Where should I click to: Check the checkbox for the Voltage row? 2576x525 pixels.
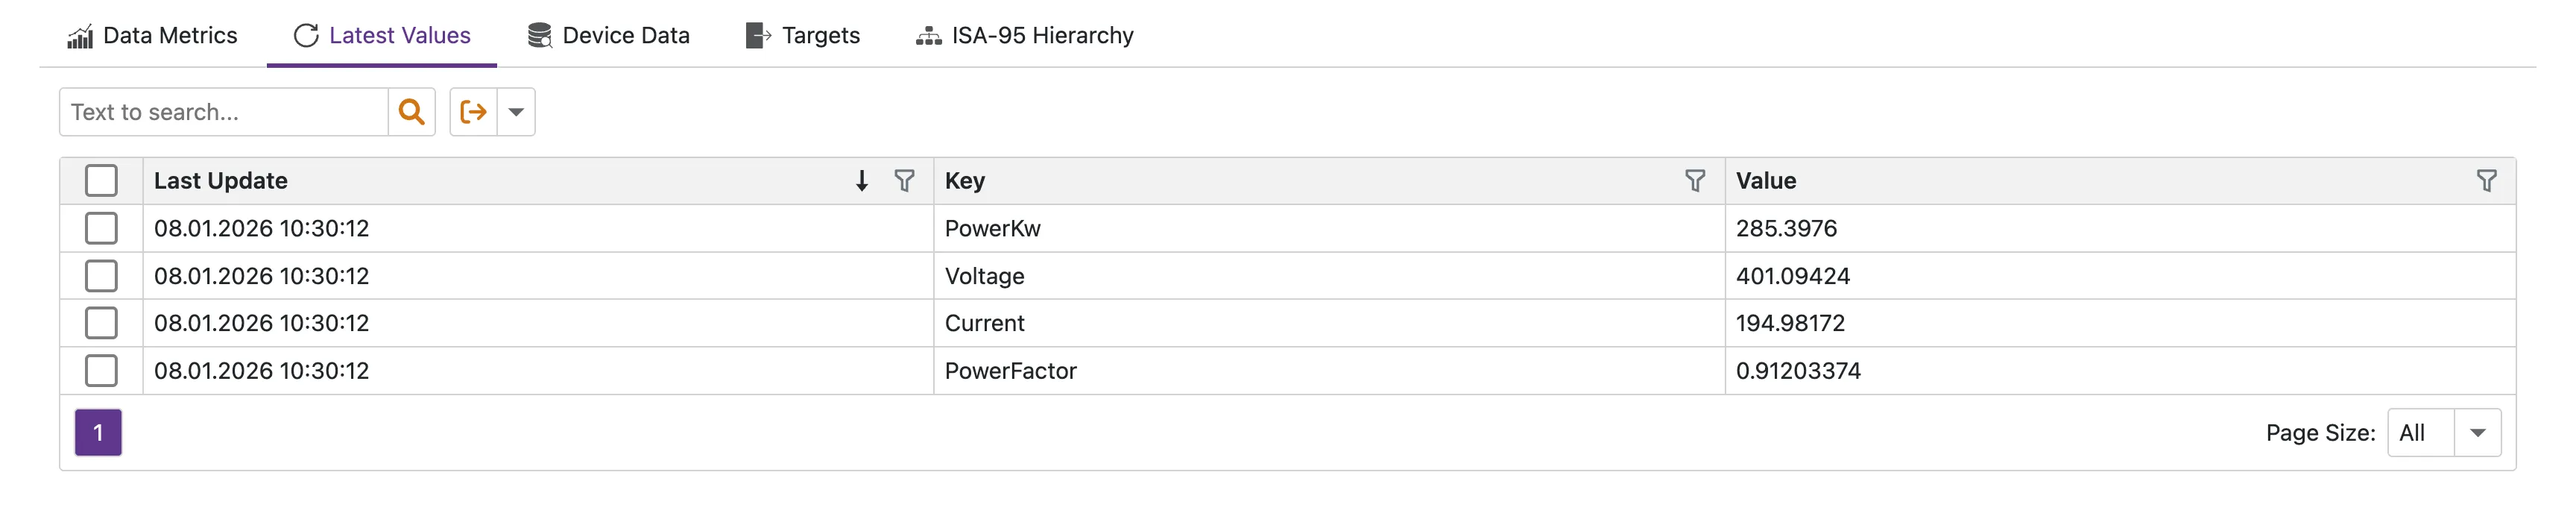tap(101, 275)
